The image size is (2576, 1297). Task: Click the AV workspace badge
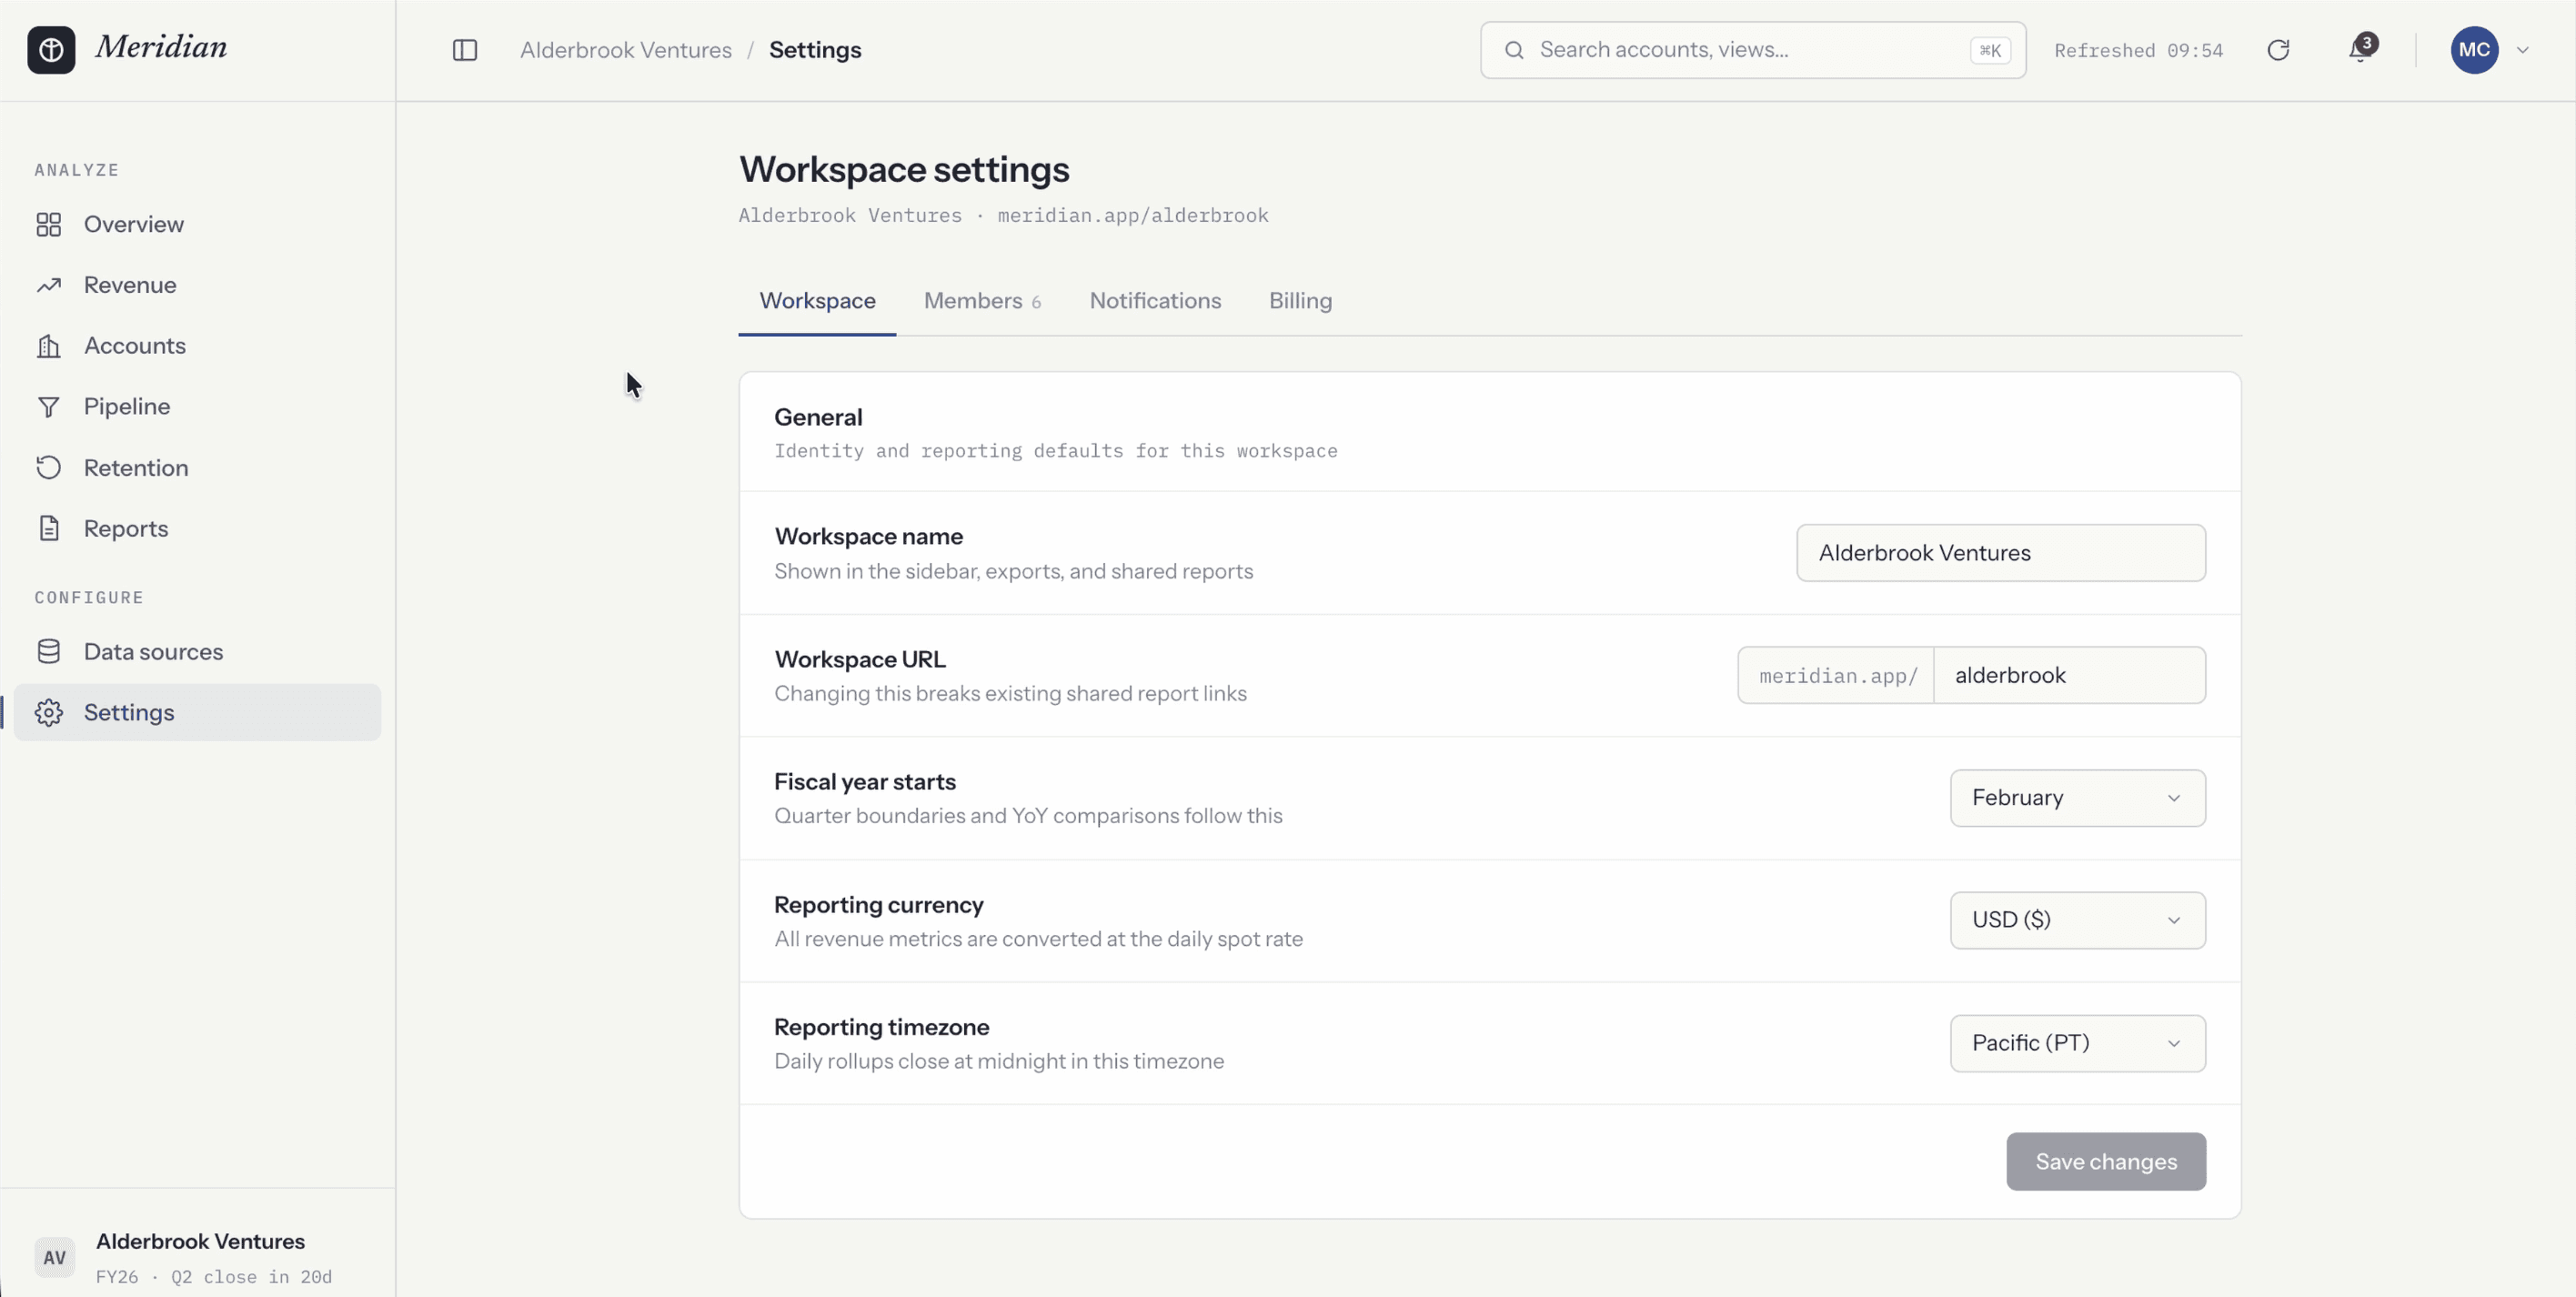(55, 1258)
